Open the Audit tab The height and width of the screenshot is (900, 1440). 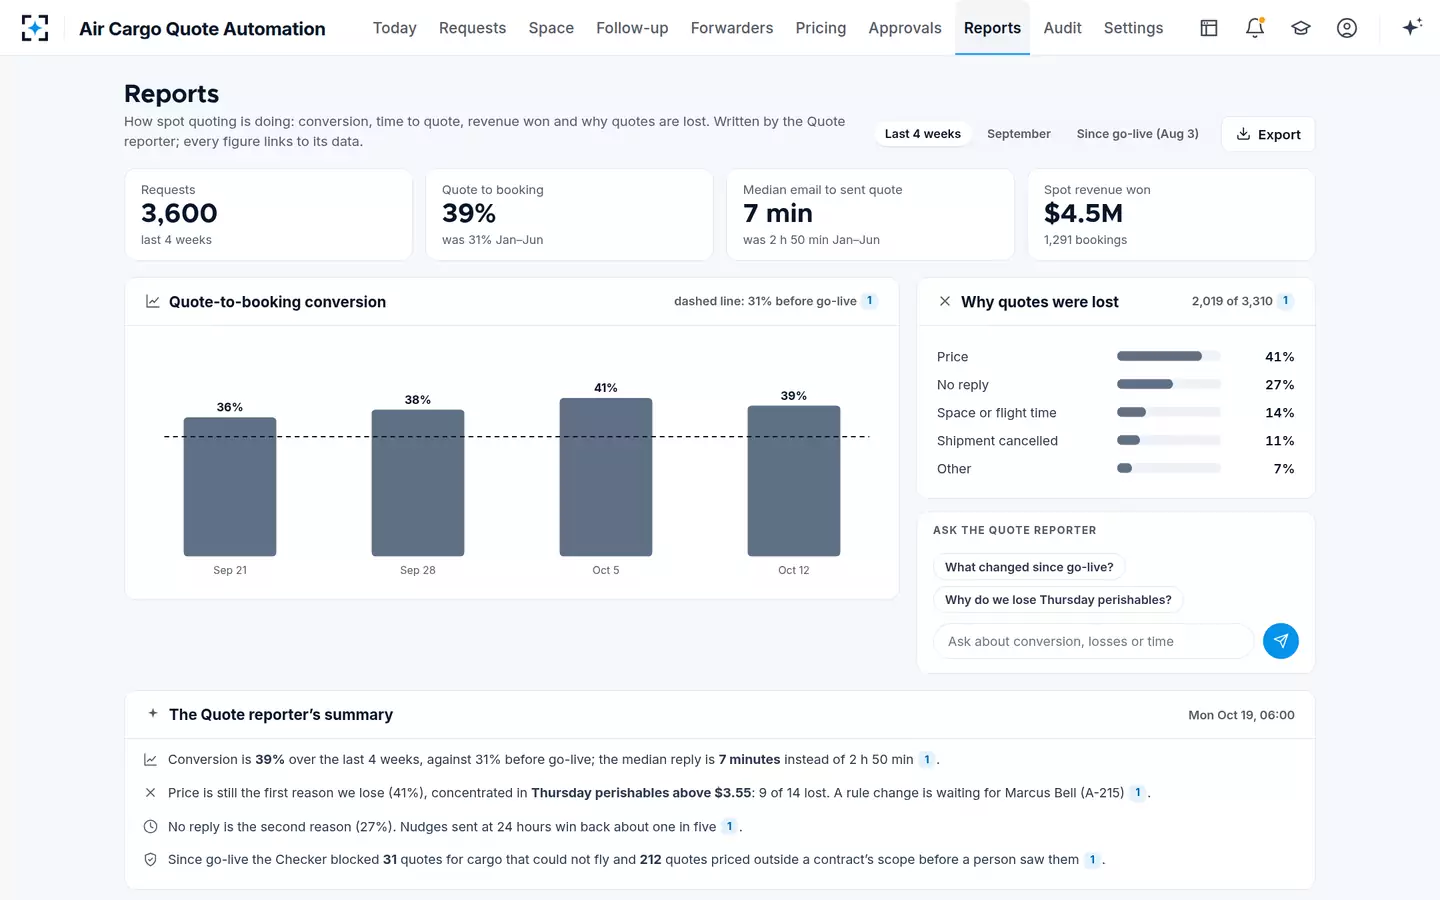(1062, 28)
